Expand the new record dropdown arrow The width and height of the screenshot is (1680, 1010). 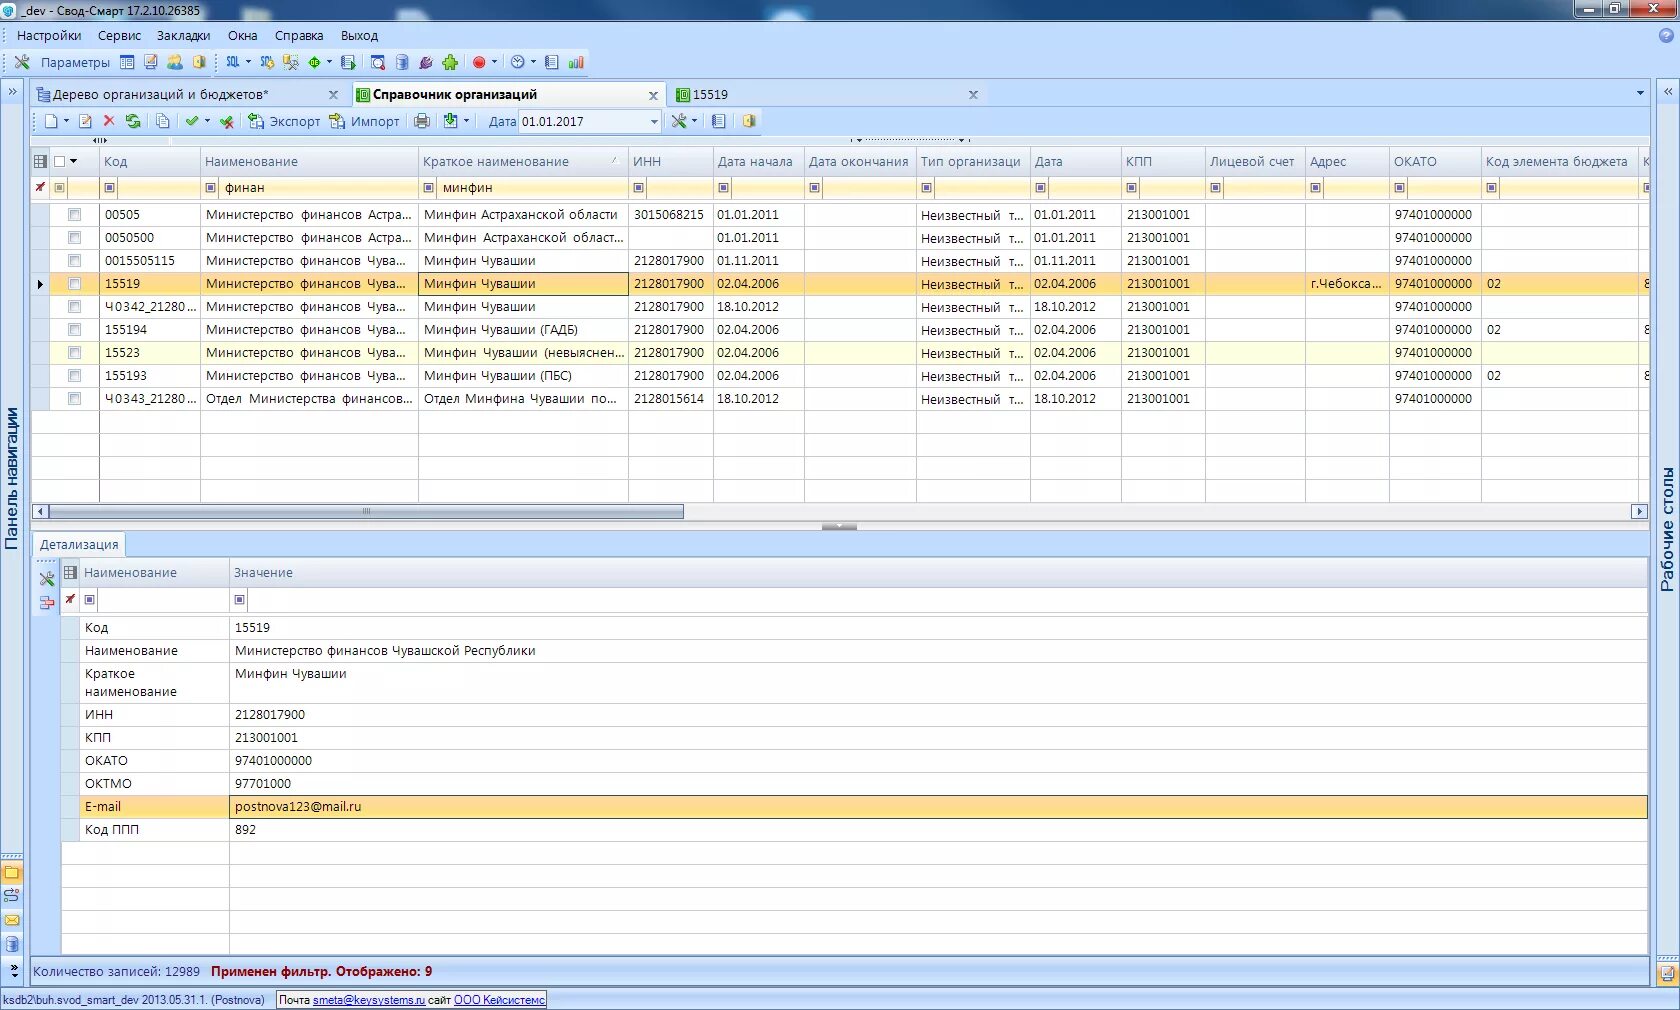coord(67,121)
